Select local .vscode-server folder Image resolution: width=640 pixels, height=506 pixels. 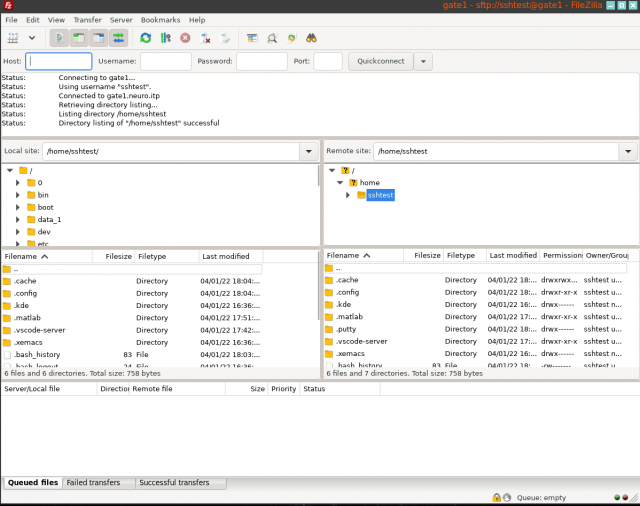(131, 330)
